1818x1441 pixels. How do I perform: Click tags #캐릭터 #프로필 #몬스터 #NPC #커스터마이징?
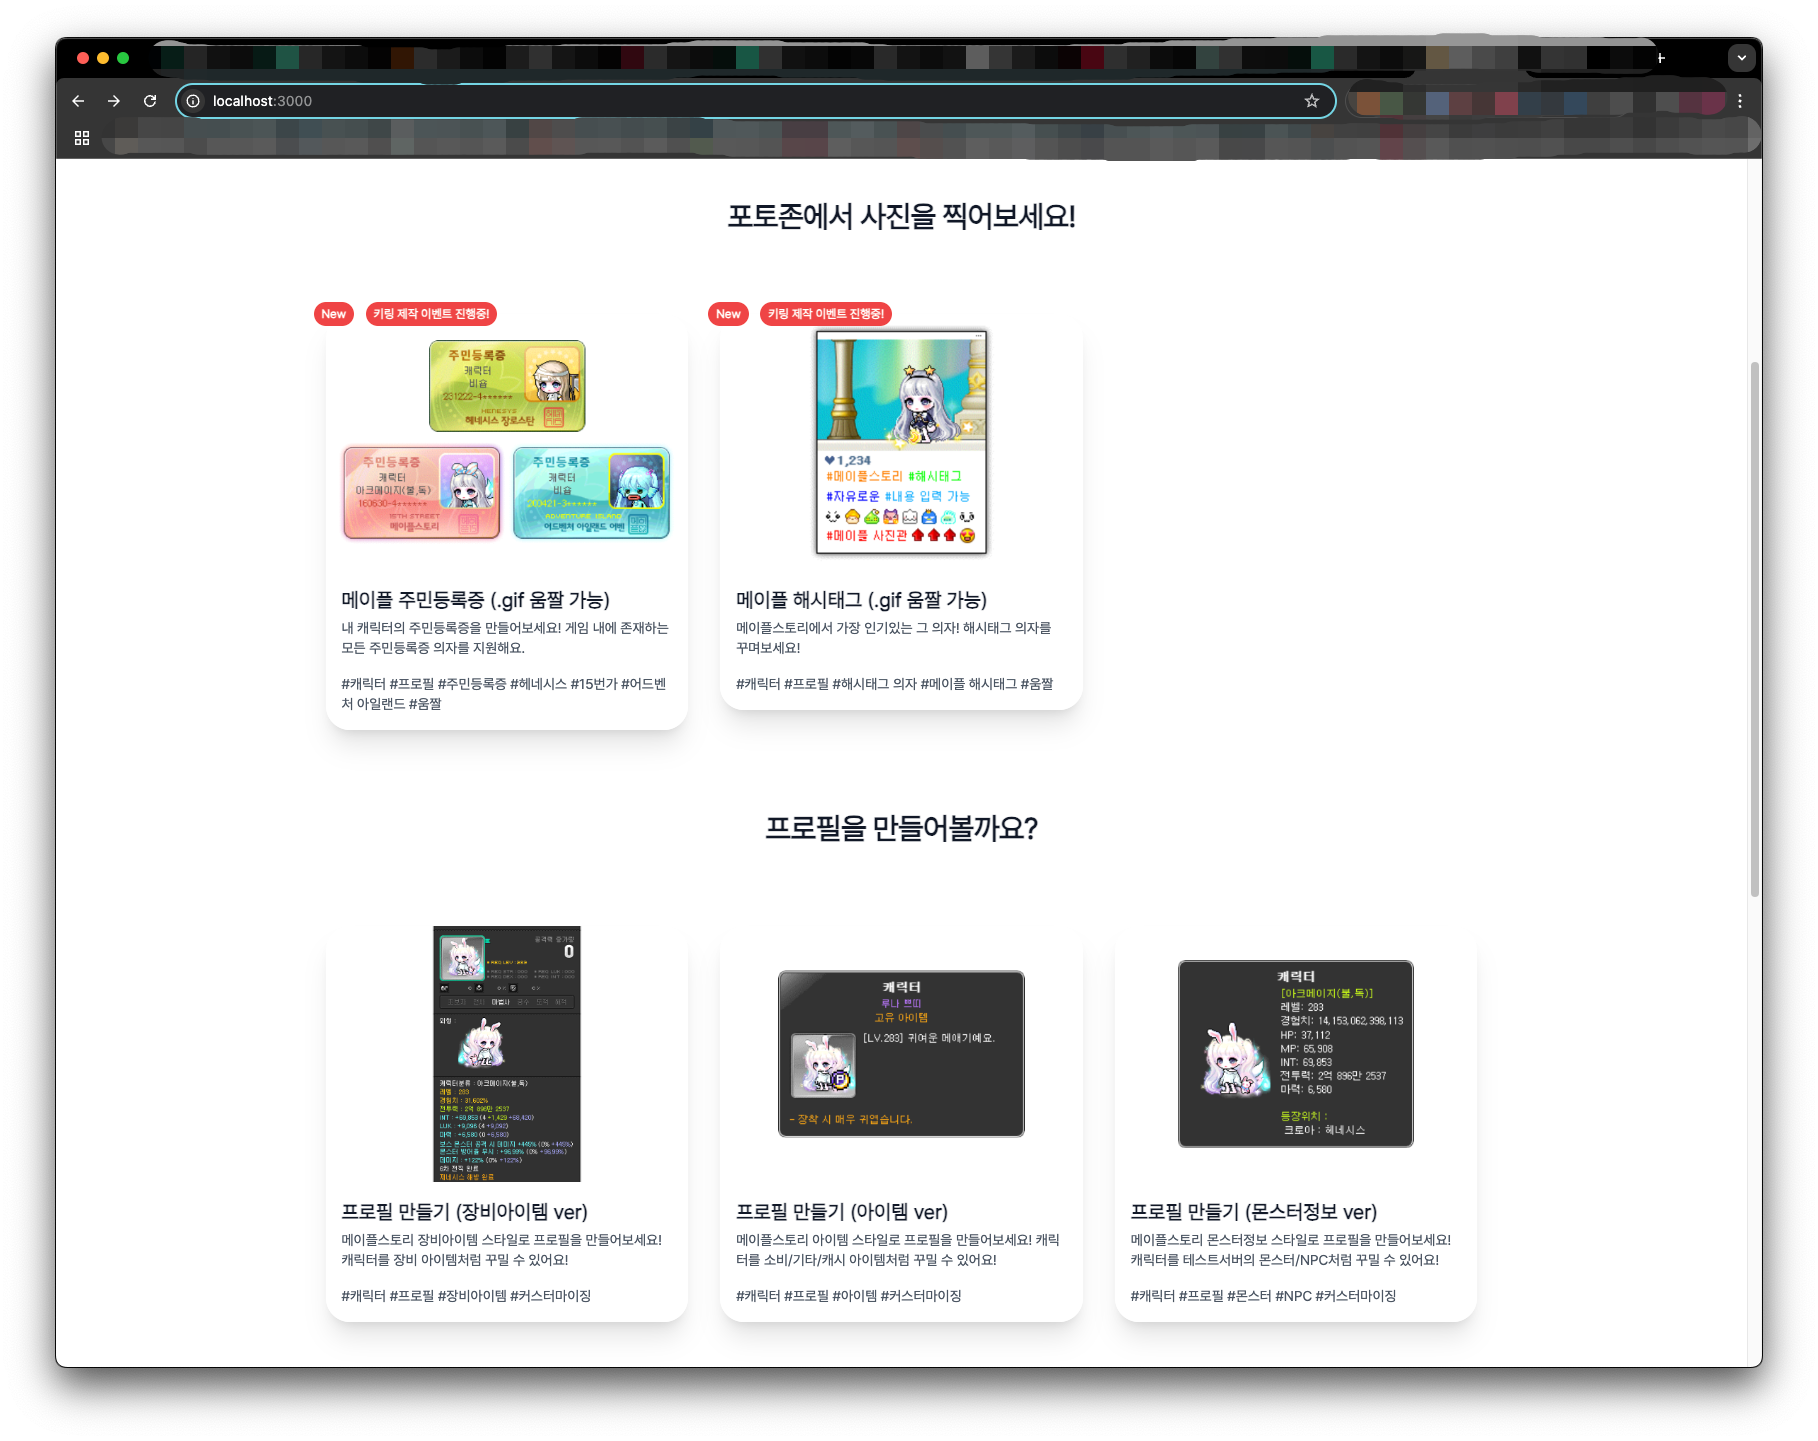point(1263,1296)
